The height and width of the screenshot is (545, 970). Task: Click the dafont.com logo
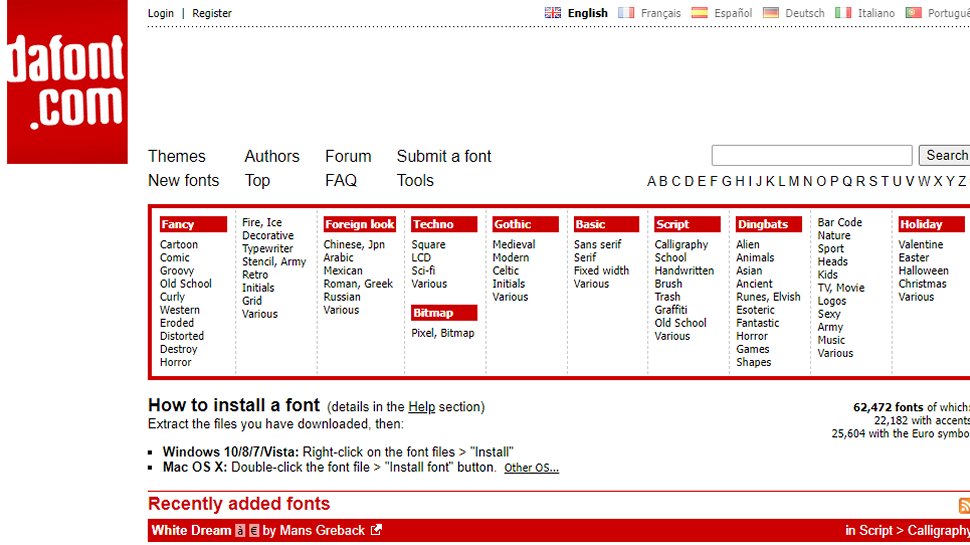pos(67,83)
